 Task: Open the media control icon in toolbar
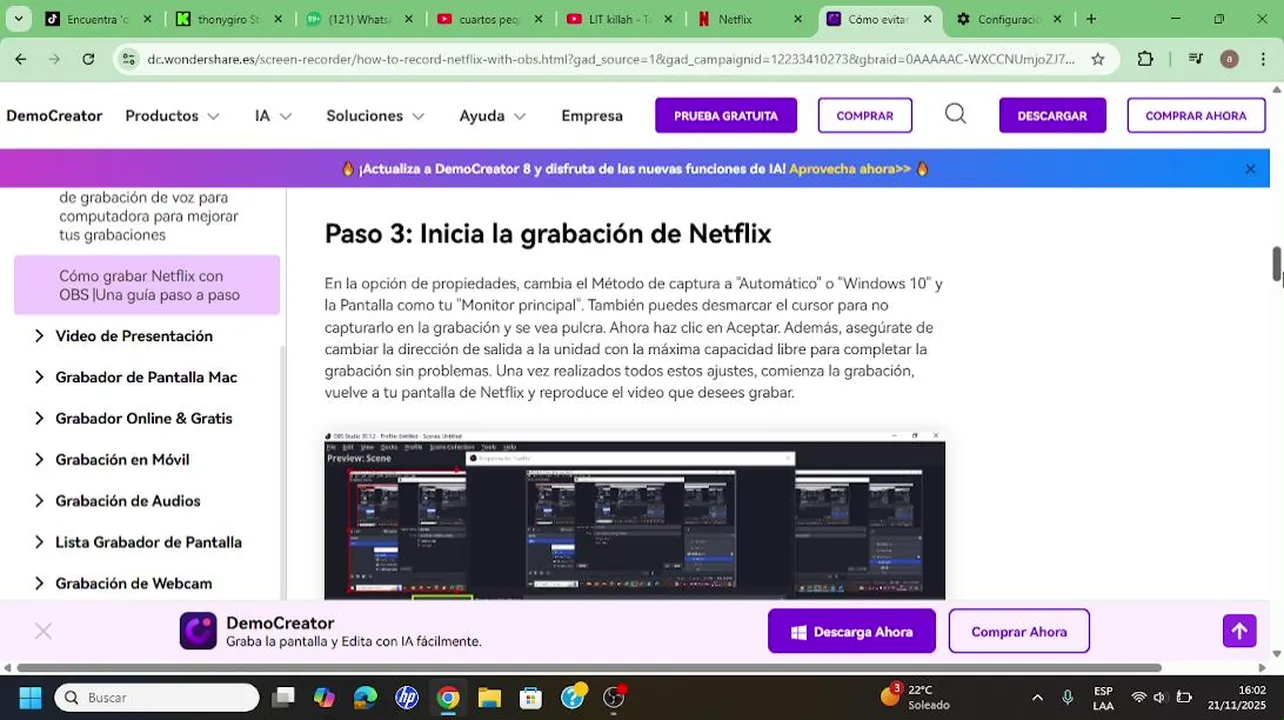(1195, 59)
